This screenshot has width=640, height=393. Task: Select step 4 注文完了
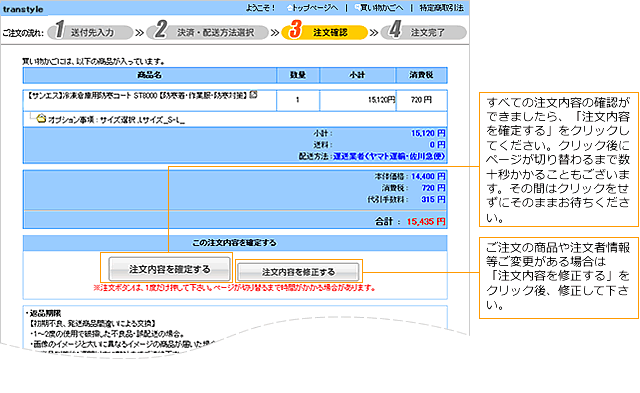pos(424,32)
